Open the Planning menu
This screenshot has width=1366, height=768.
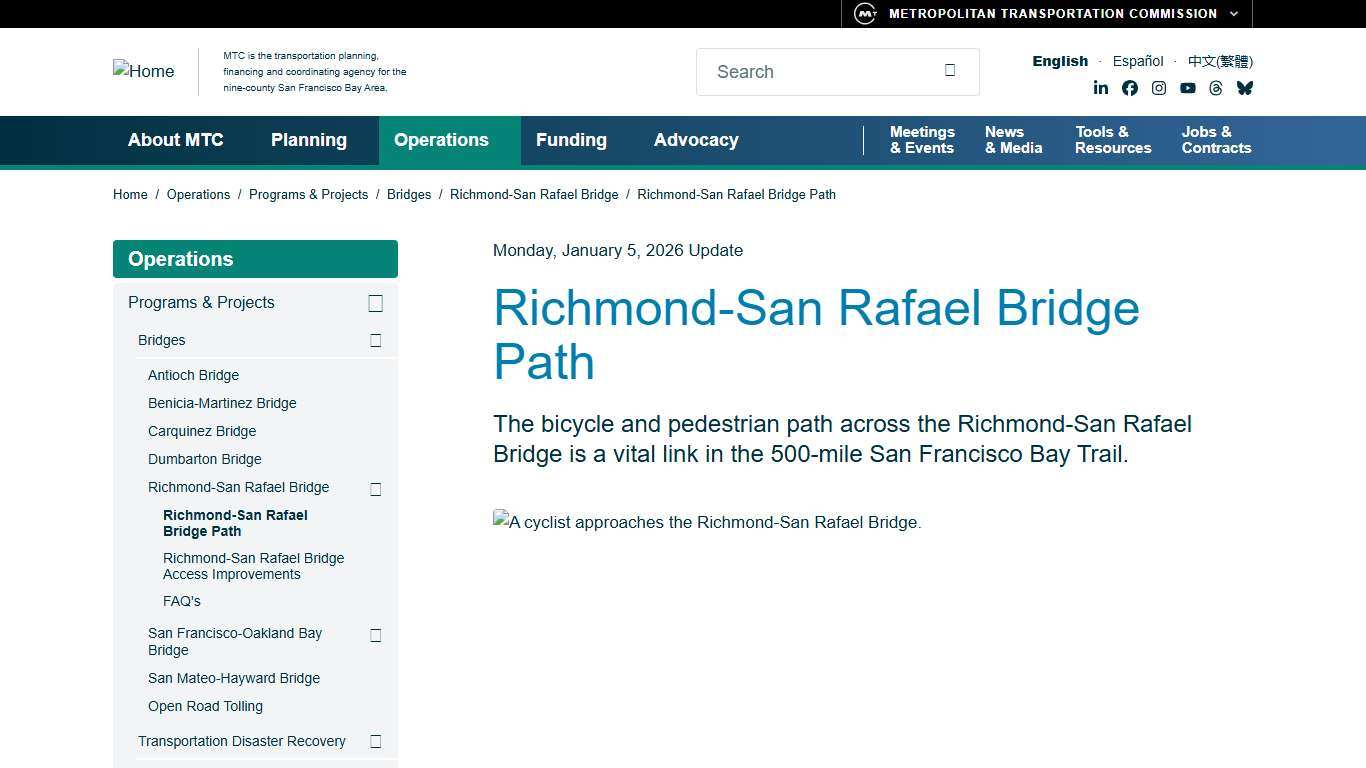[308, 140]
